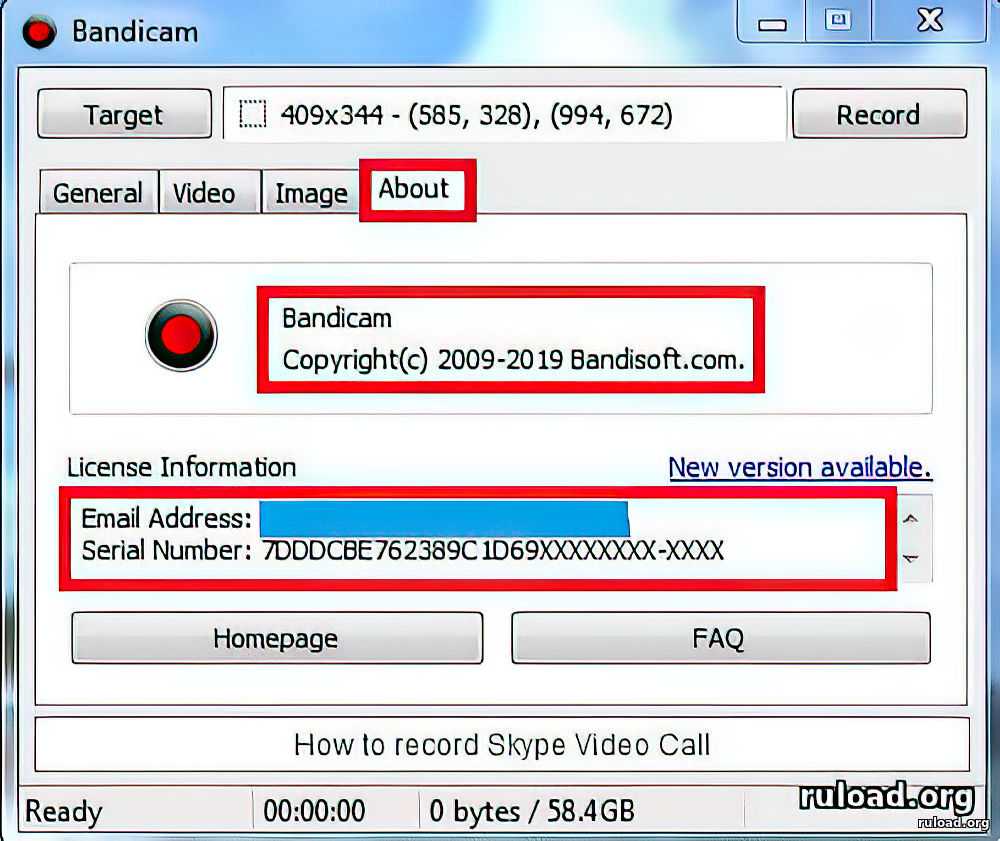Switch to the General tab
This screenshot has width=1000, height=841.
pyautogui.click(x=98, y=193)
